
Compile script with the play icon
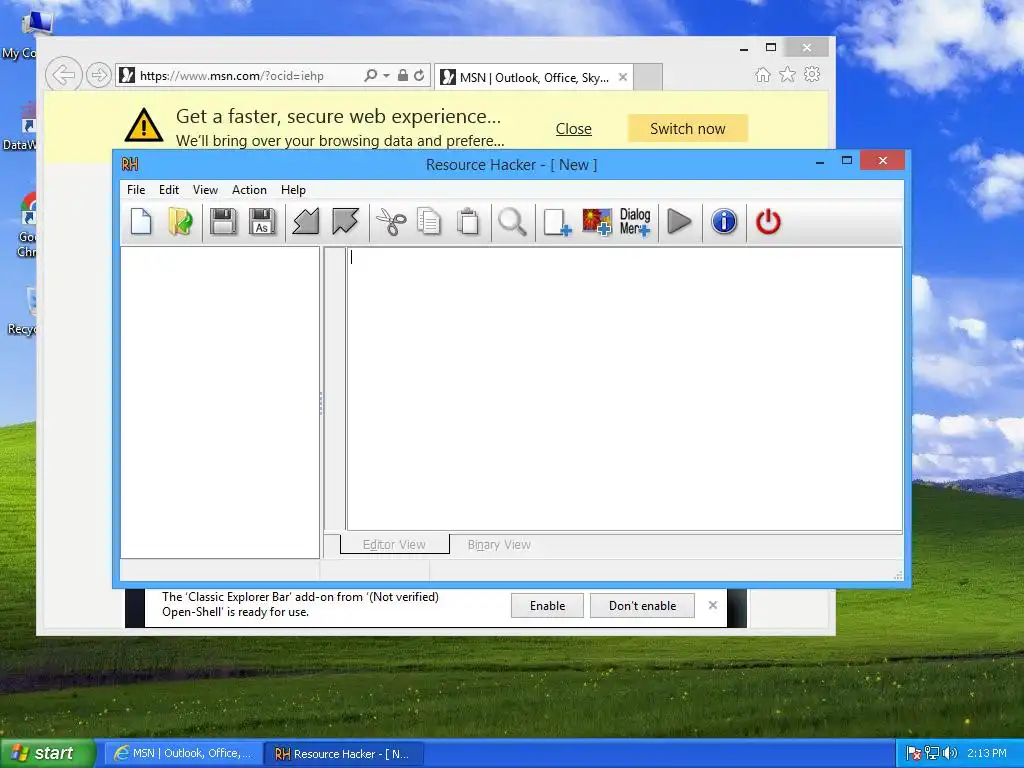click(679, 222)
